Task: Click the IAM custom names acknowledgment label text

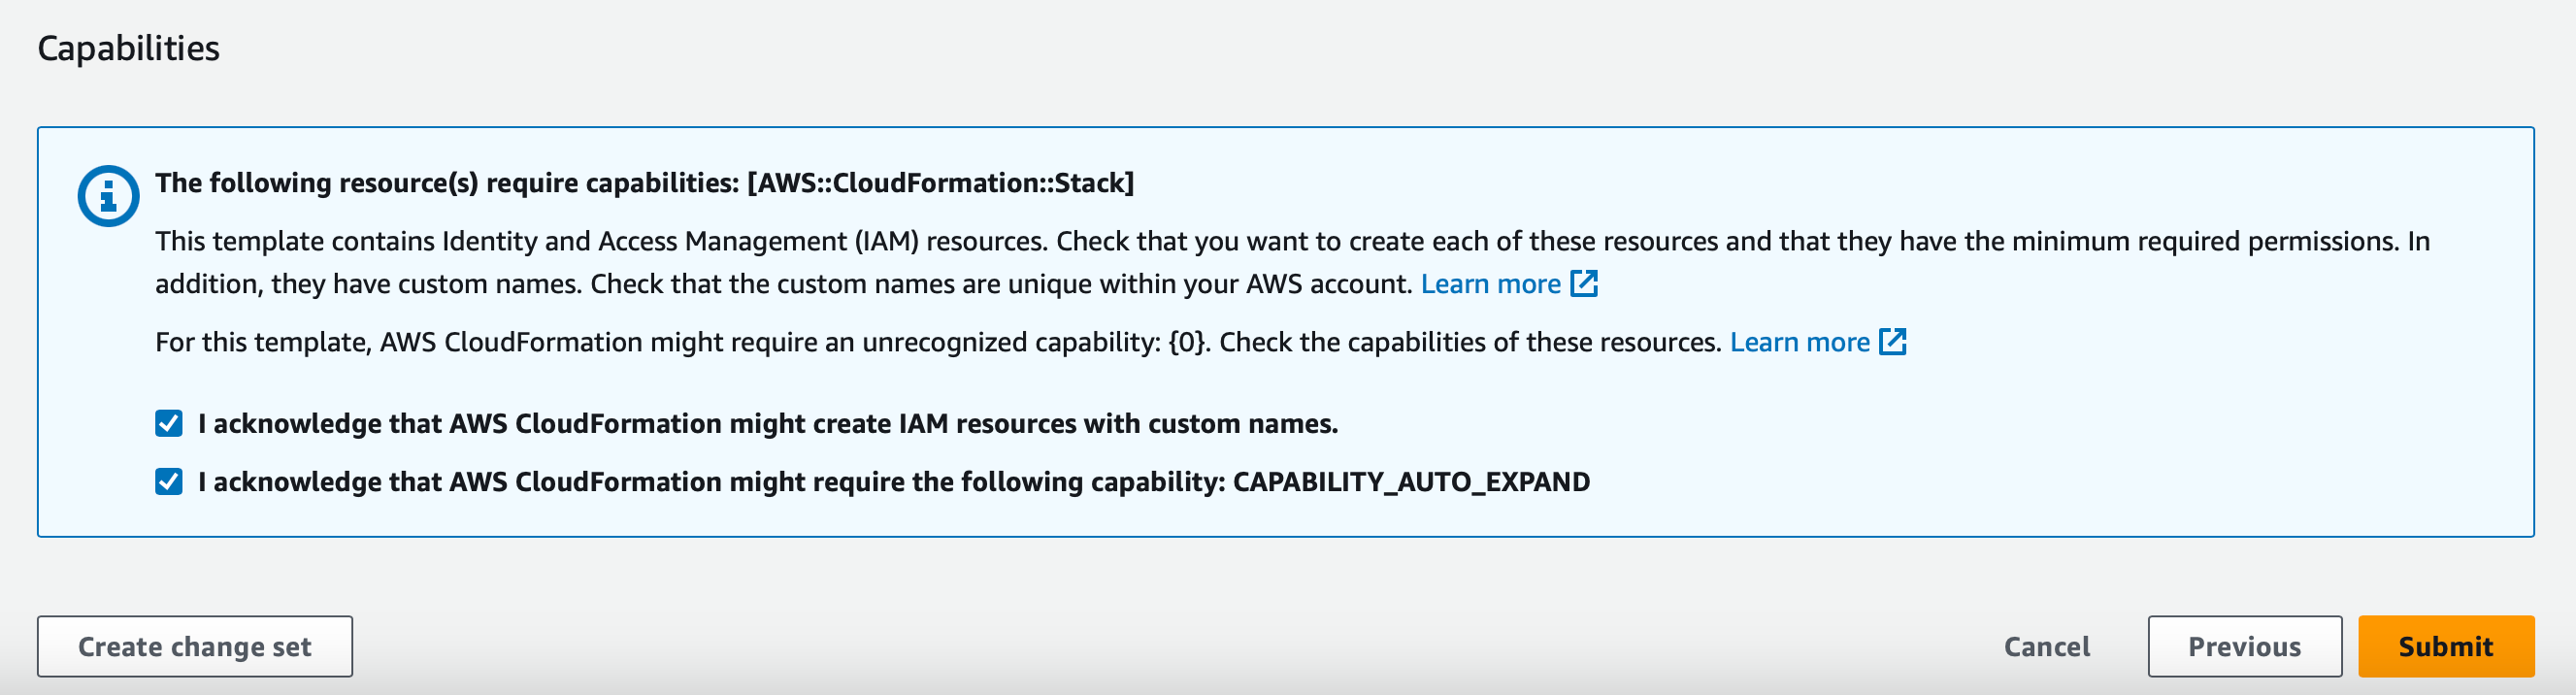Action: point(768,424)
